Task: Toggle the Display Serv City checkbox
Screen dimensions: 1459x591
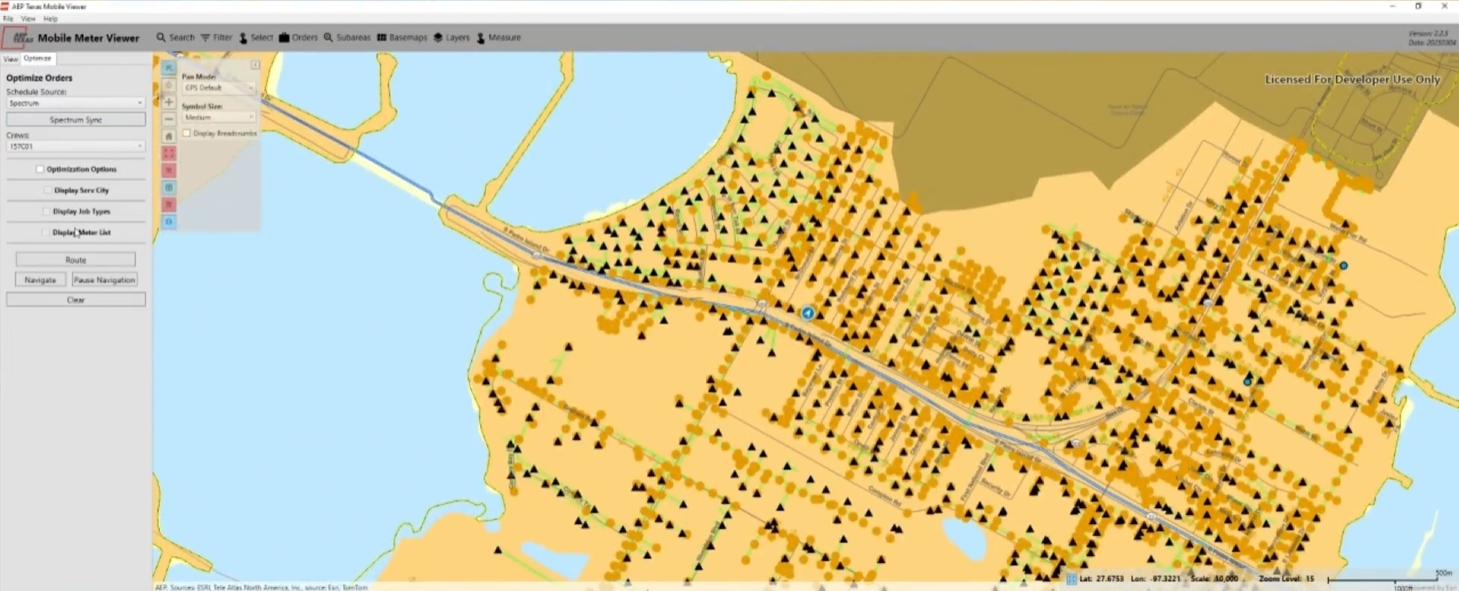Action: [x=47, y=190]
